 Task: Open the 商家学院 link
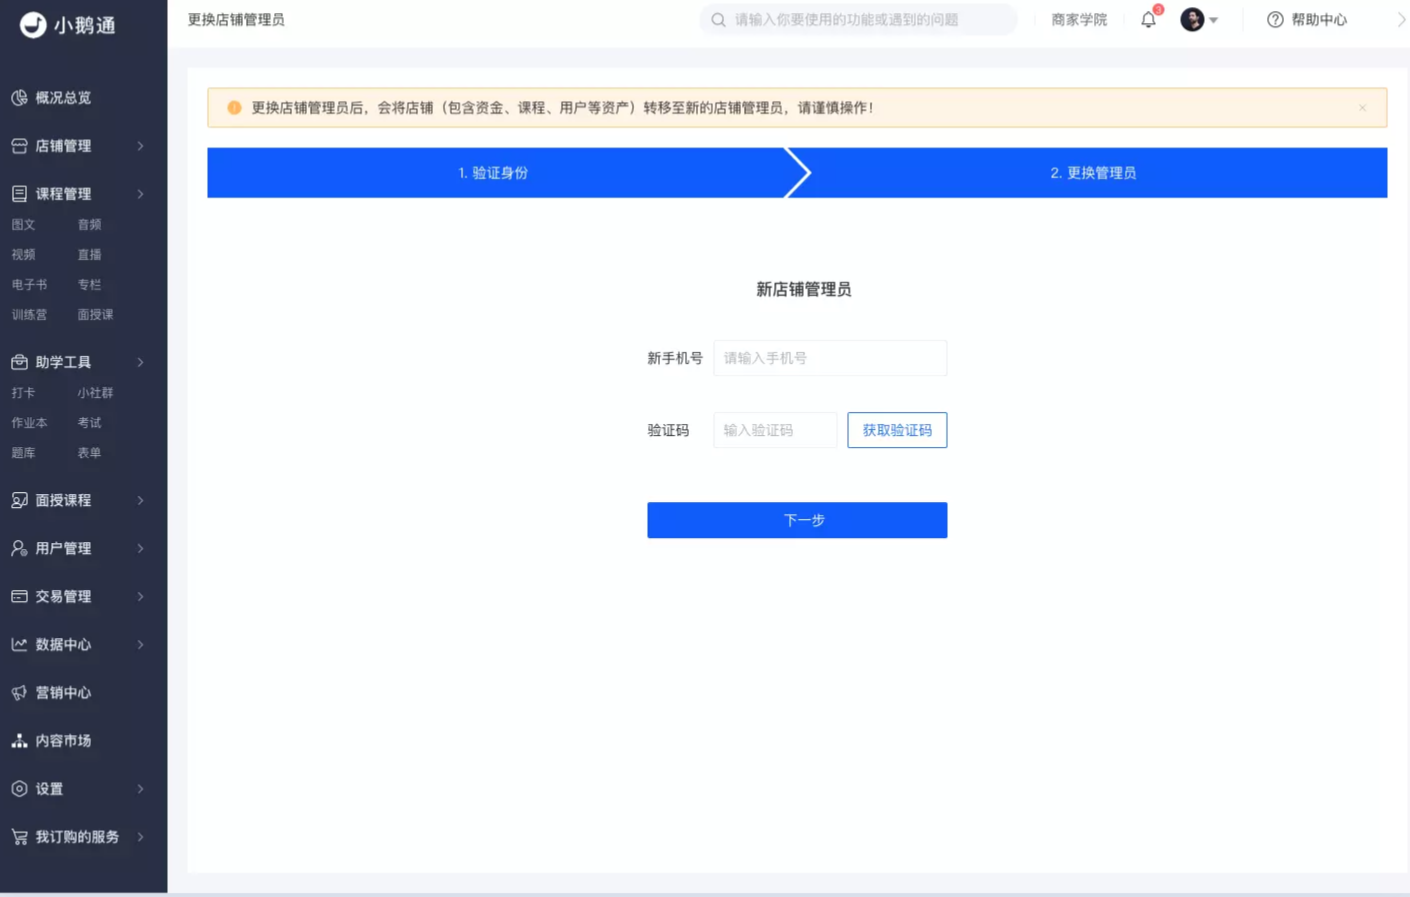(1079, 20)
